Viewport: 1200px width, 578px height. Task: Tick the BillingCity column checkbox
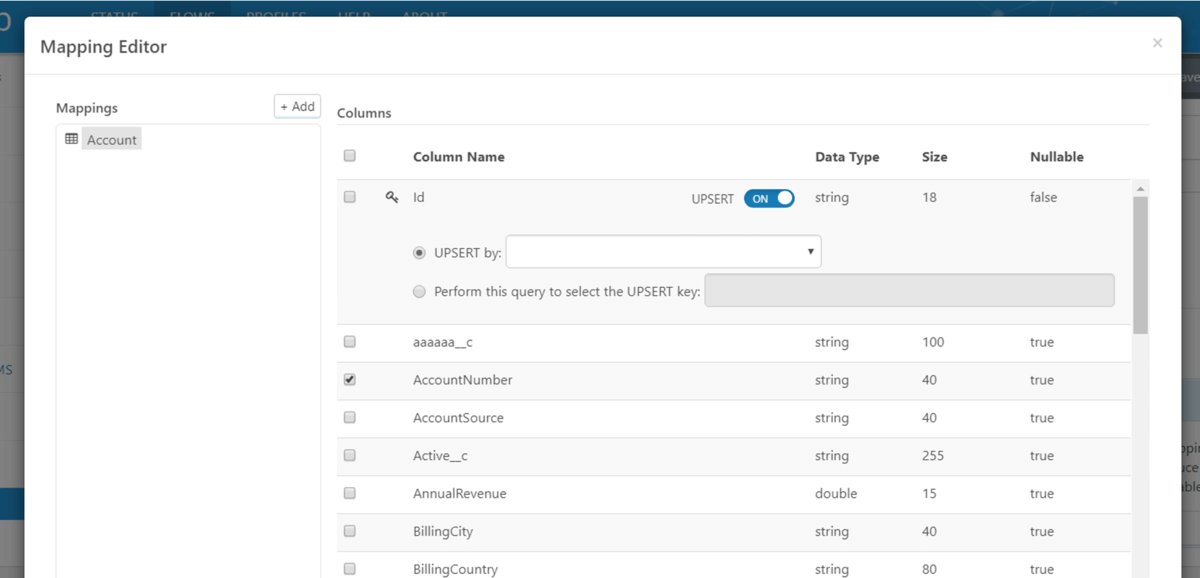click(350, 531)
